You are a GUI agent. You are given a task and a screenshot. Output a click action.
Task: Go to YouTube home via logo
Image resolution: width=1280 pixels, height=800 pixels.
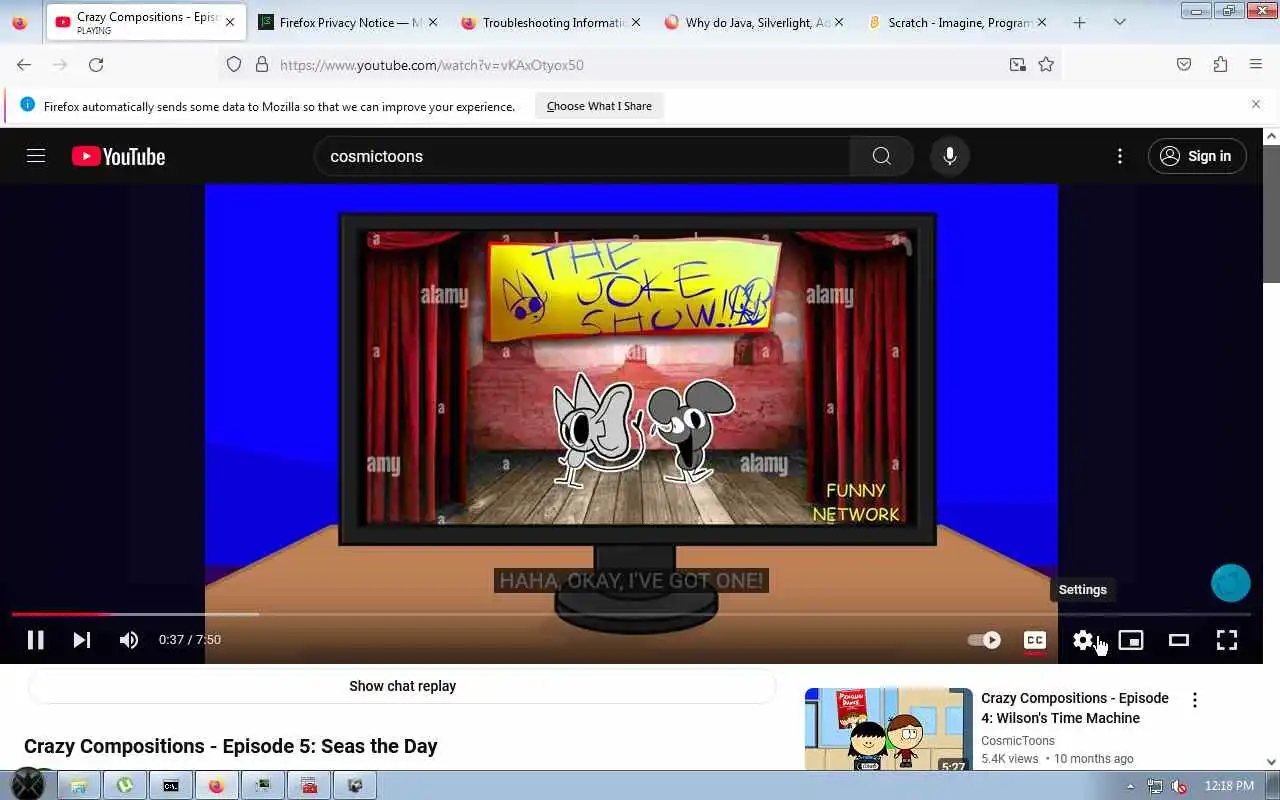118,156
